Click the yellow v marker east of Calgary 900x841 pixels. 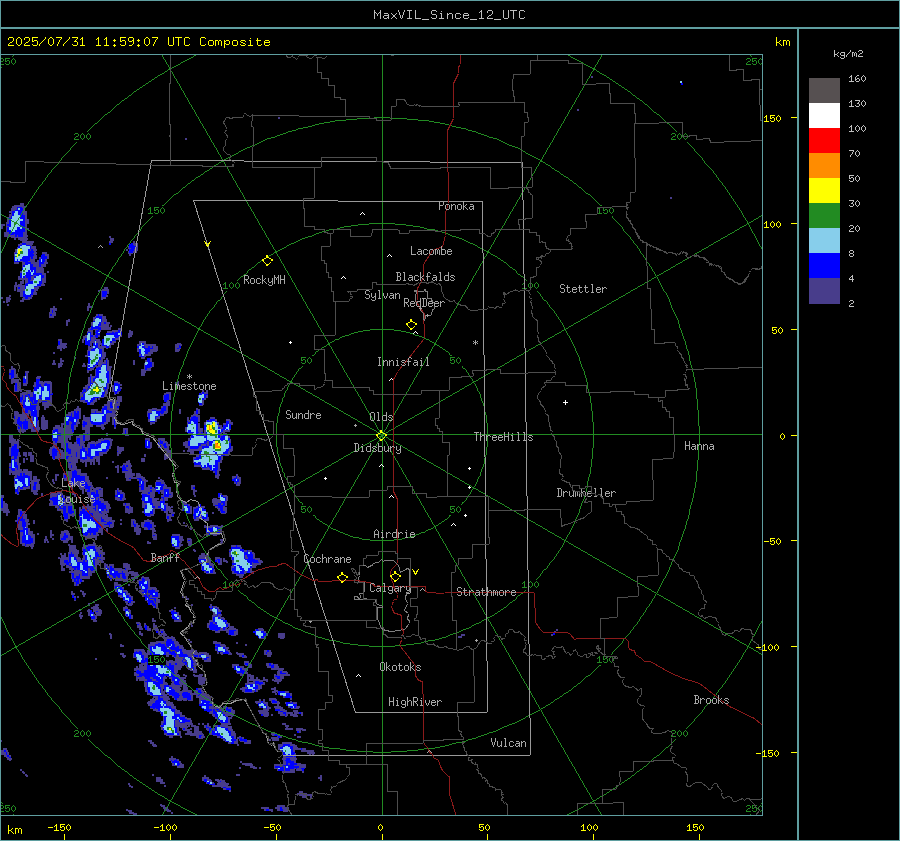(416, 572)
